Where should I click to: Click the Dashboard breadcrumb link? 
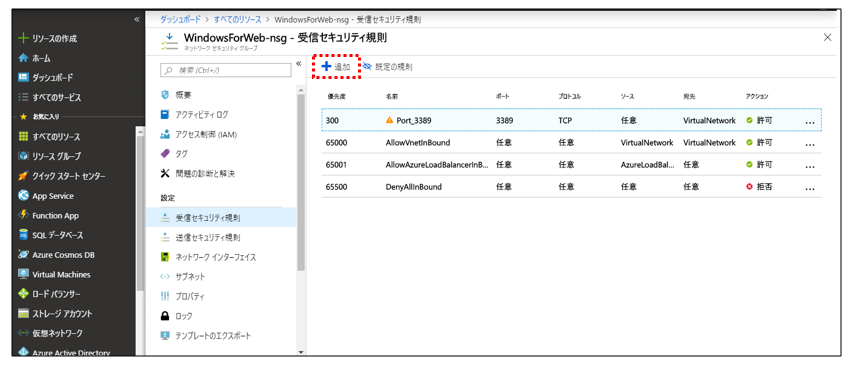180,20
